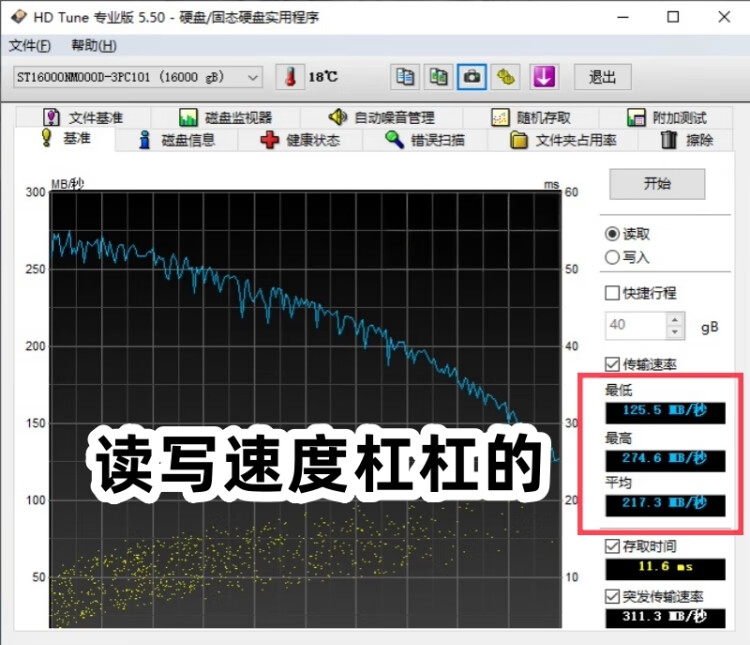
Task: Open the 文件(F) menu
Action: pyautogui.click(x=30, y=46)
